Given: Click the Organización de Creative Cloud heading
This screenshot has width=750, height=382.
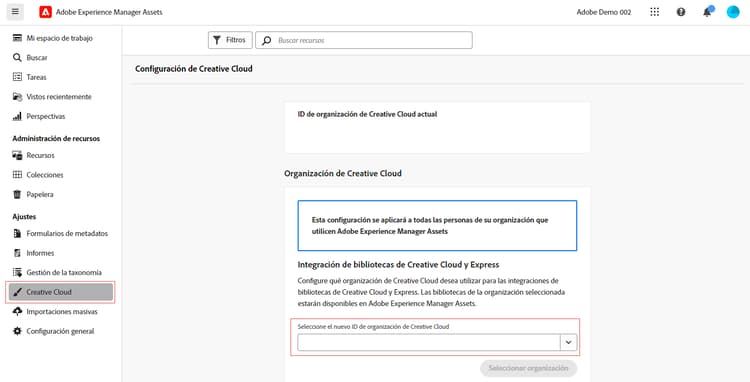Looking at the screenshot, I should 343,173.
